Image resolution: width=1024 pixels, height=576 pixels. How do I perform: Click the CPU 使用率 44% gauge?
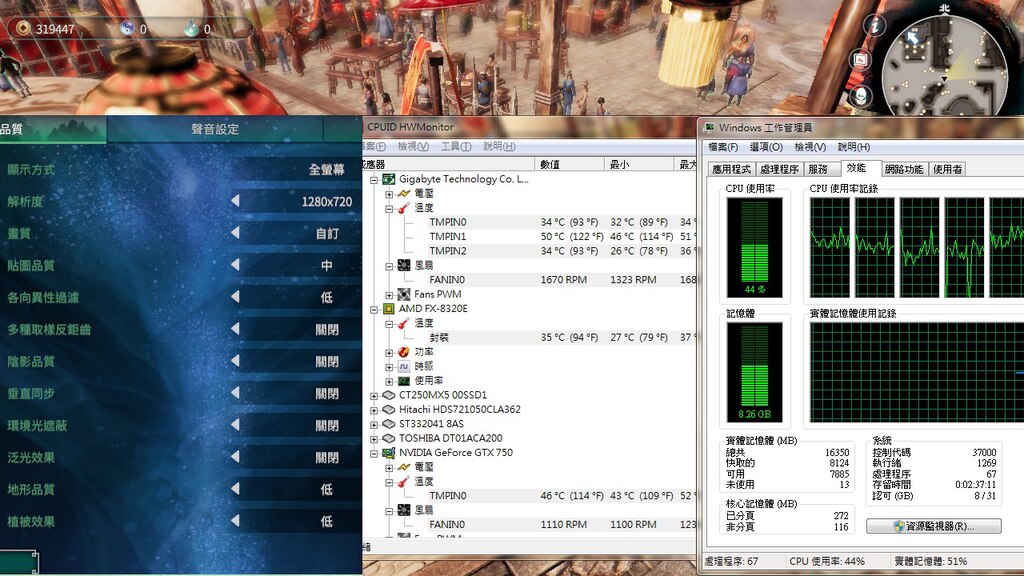click(755, 248)
